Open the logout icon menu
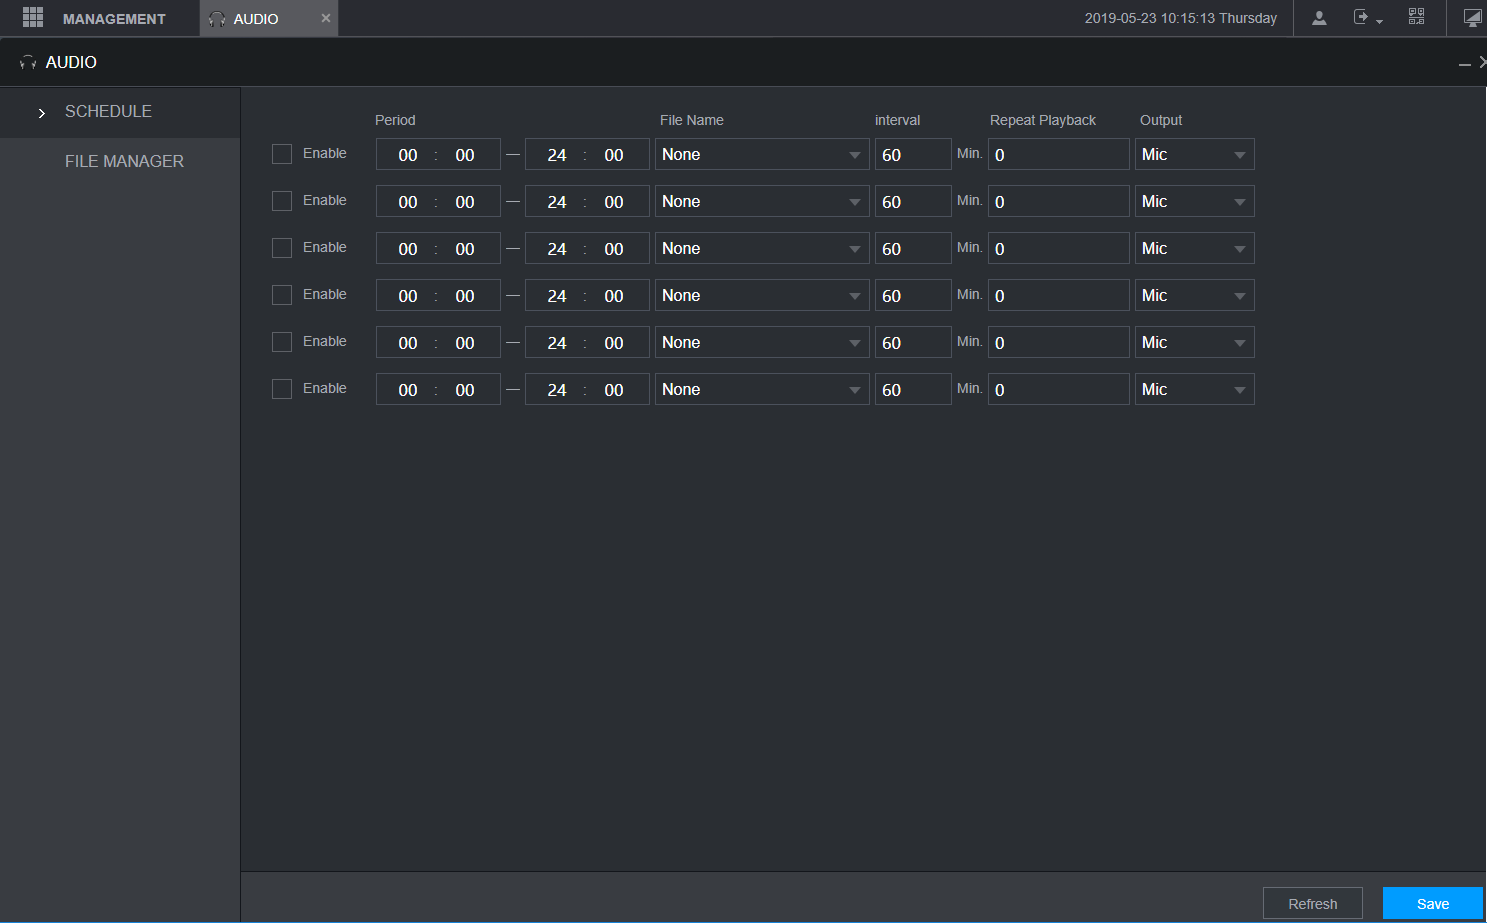1487x923 pixels. point(1367,18)
